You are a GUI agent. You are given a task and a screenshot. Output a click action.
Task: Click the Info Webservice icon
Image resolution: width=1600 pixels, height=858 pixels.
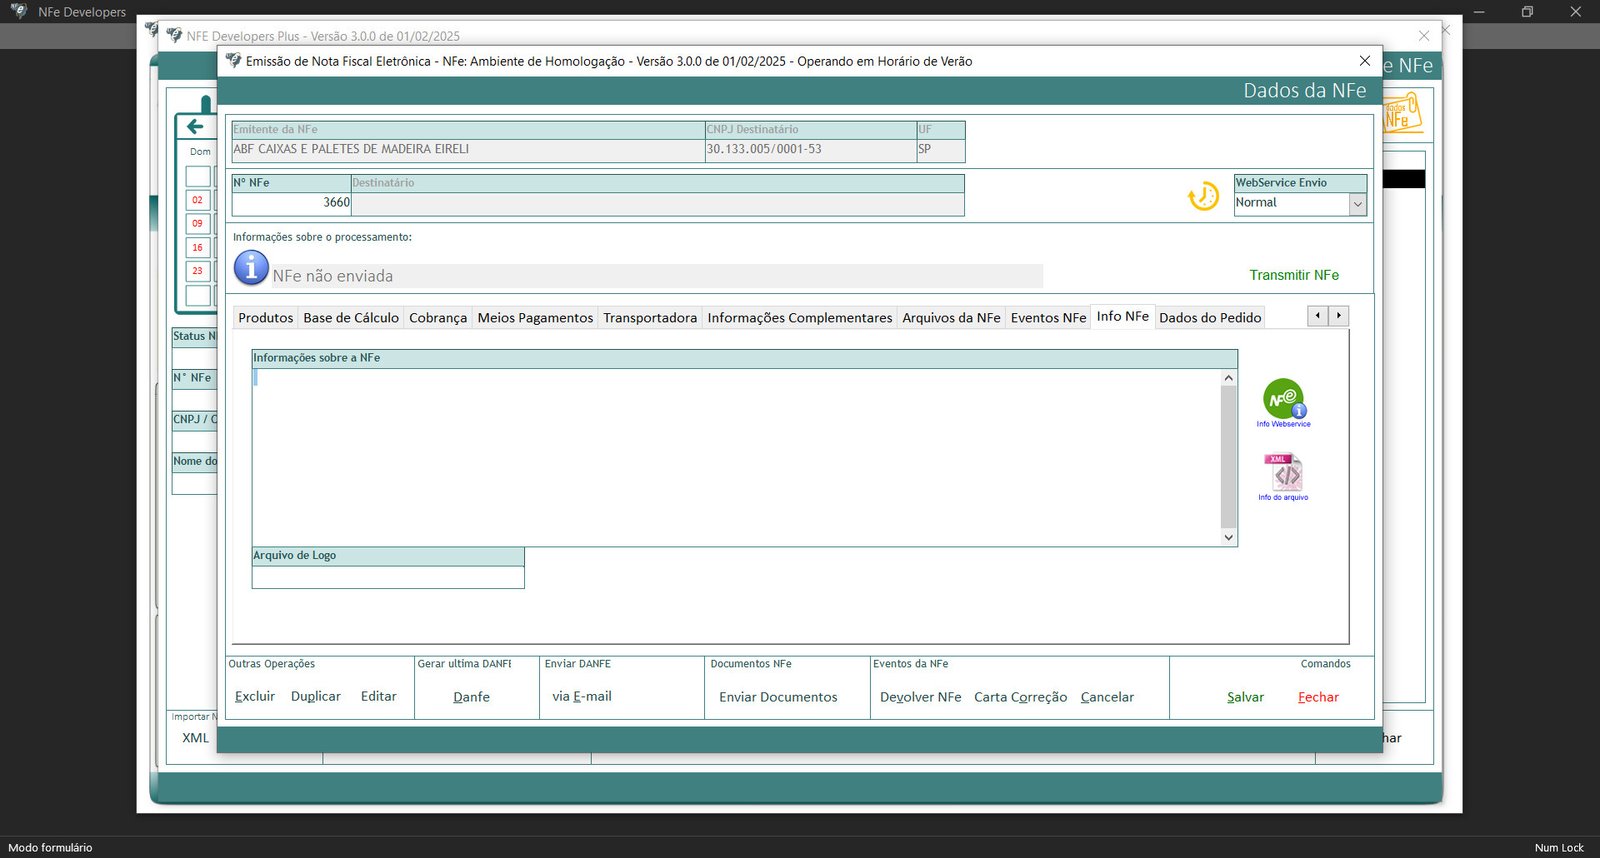click(1283, 400)
